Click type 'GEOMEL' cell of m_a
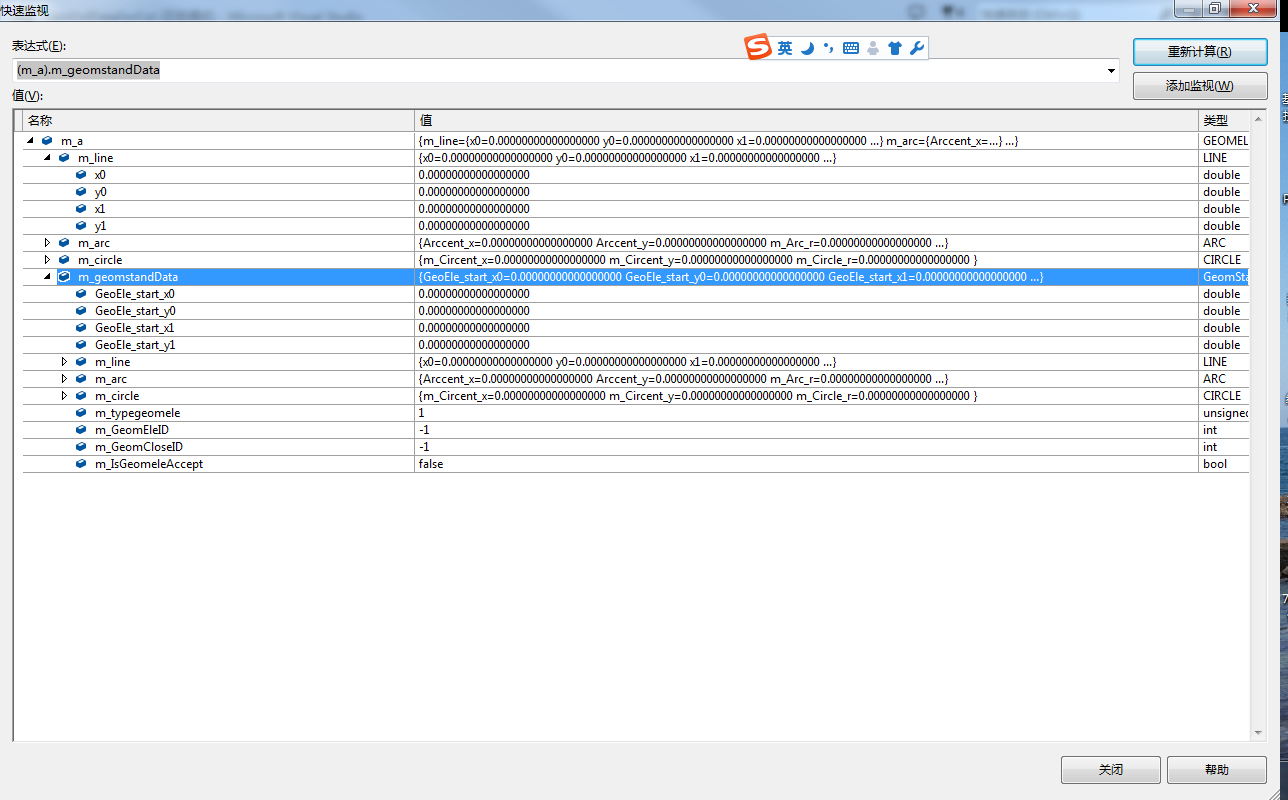Image resolution: width=1288 pixels, height=800 pixels. pyautogui.click(x=1224, y=141)
